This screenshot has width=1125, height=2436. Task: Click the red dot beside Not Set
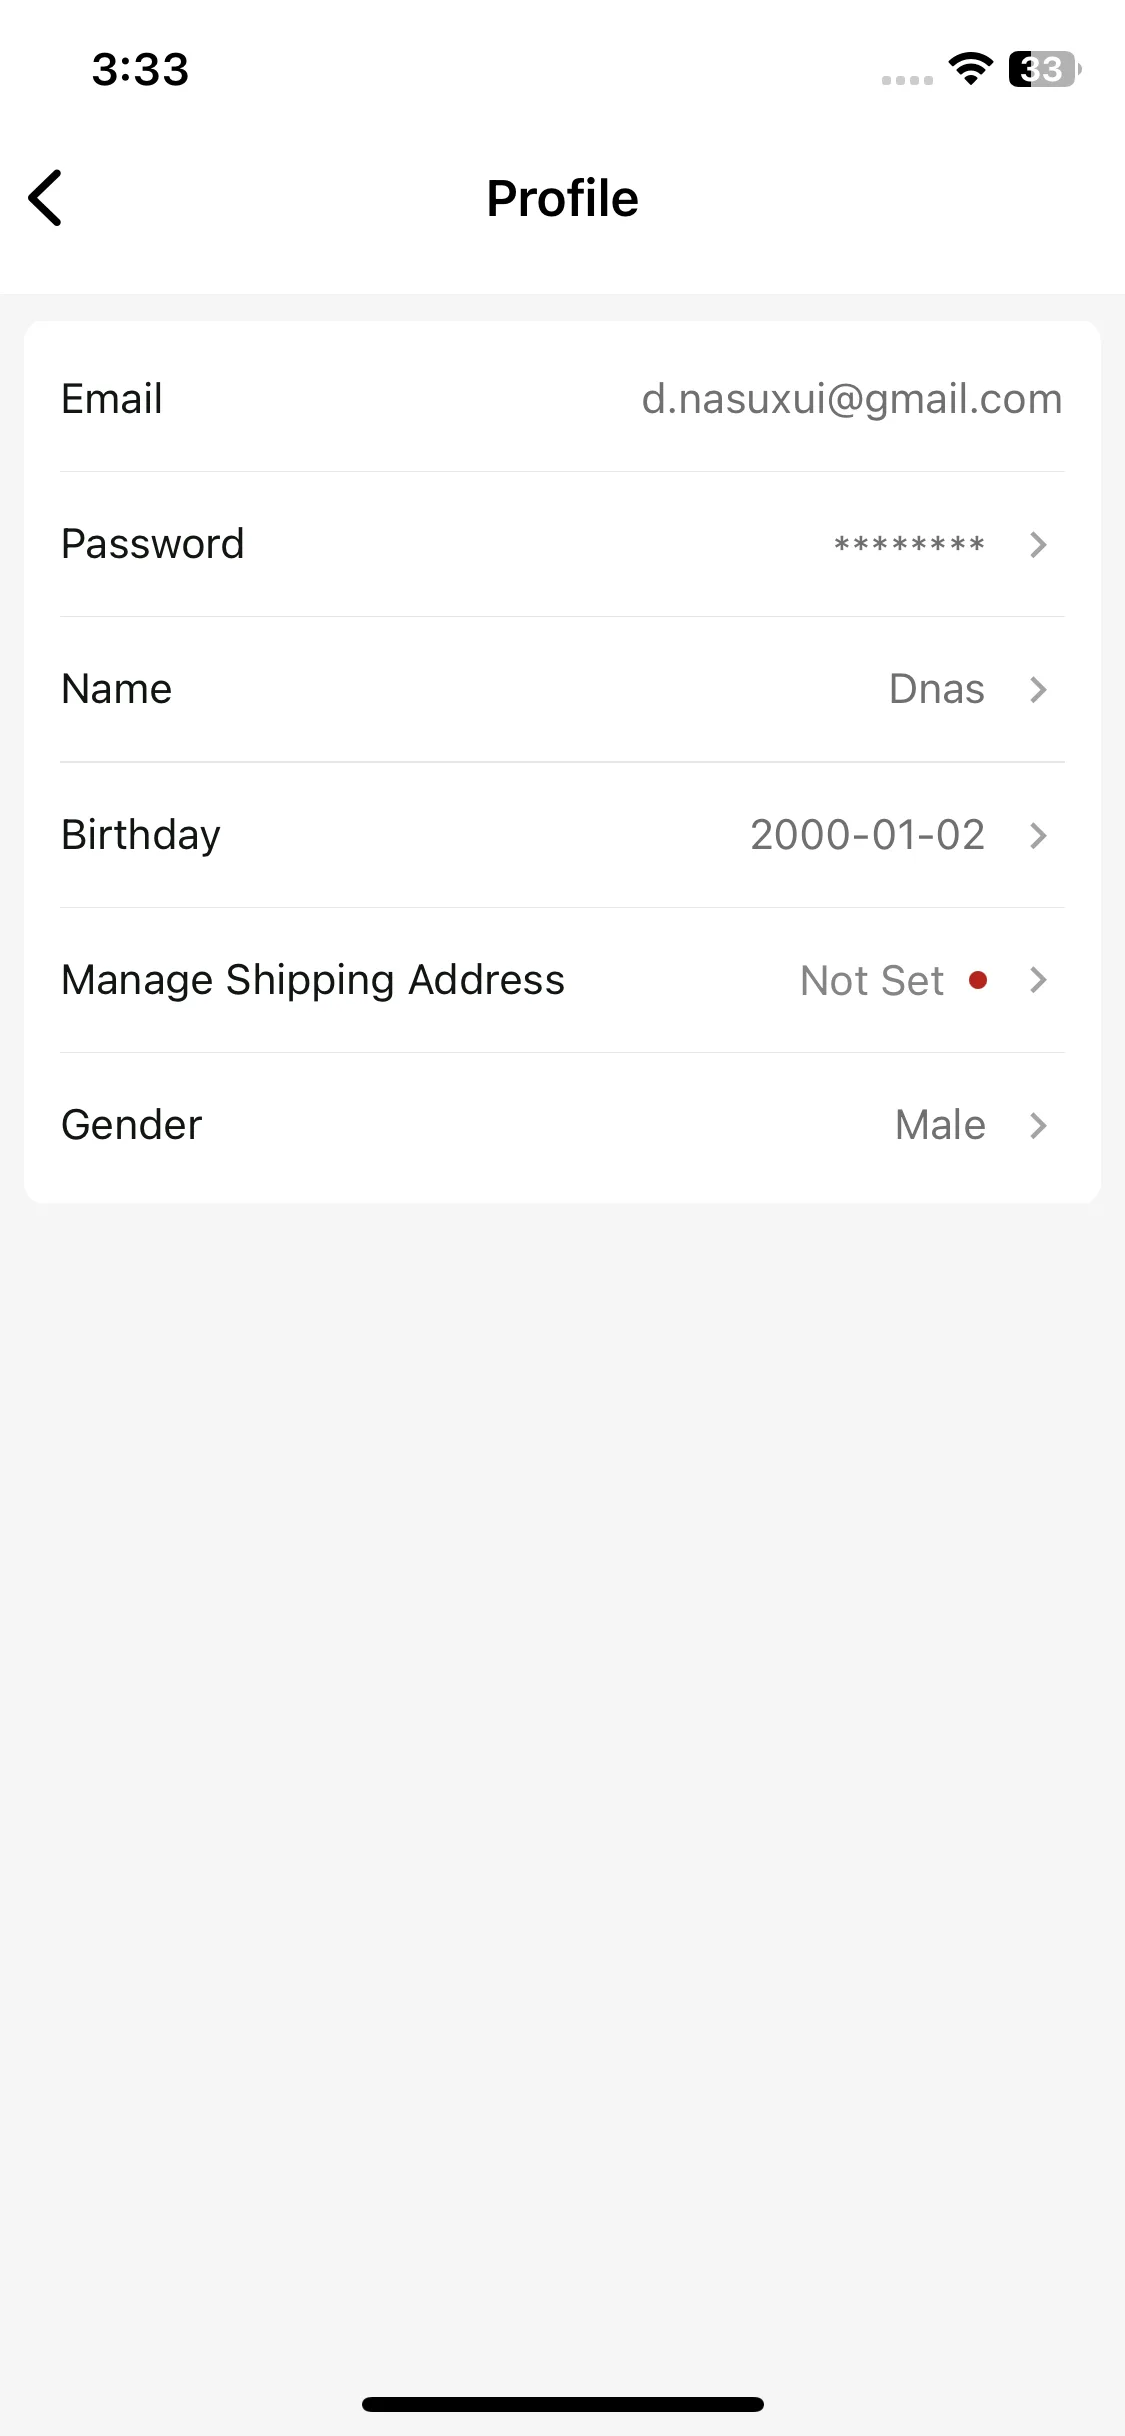click(x=978, y=980)
